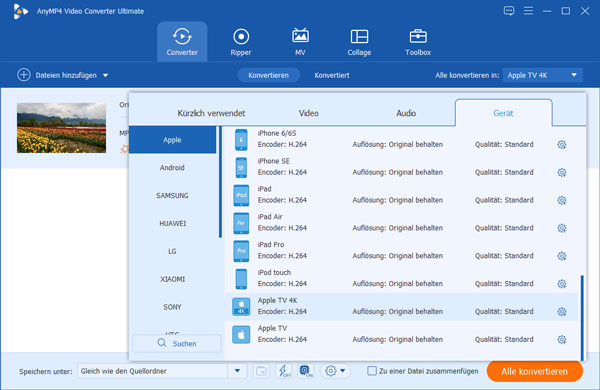Select the Apple TV preset name
The width and height of the screenshot is (600, 390).
tap(272, 328)
